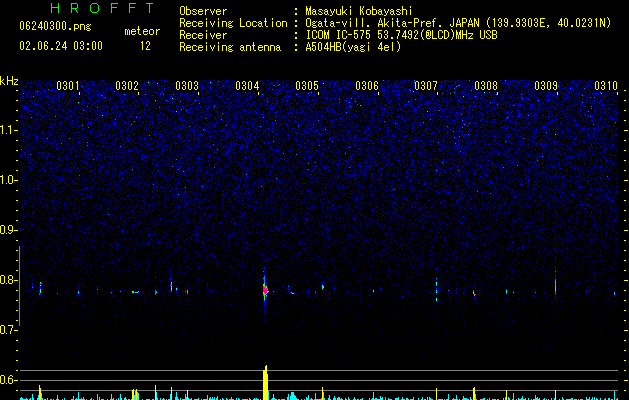This screenshot has height=400, width=629.
Task: Click the tall yellow intensity bar at 0304
Action: (x=265, y=382)
